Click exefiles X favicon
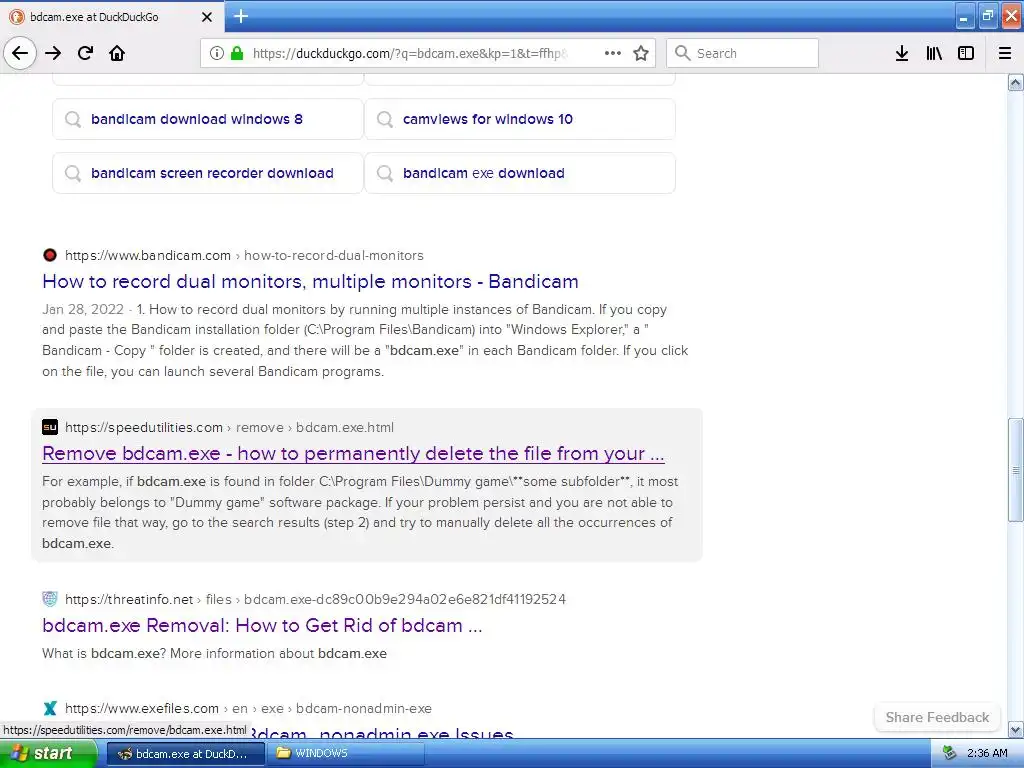The height and width of the screenshot is (768, 1024). point(50,708)
